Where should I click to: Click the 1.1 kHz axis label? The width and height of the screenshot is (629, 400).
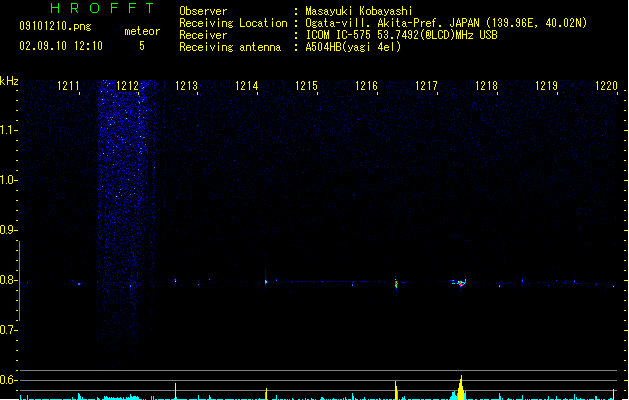[x=8, y=130]
